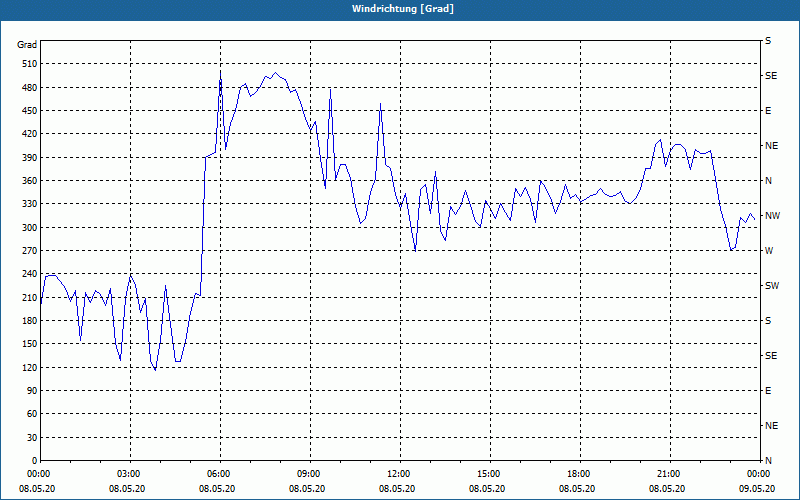The width and height of the screenshot is (800, 500).
Task: Click the 03:00 time label
Action: click(130, 474)
